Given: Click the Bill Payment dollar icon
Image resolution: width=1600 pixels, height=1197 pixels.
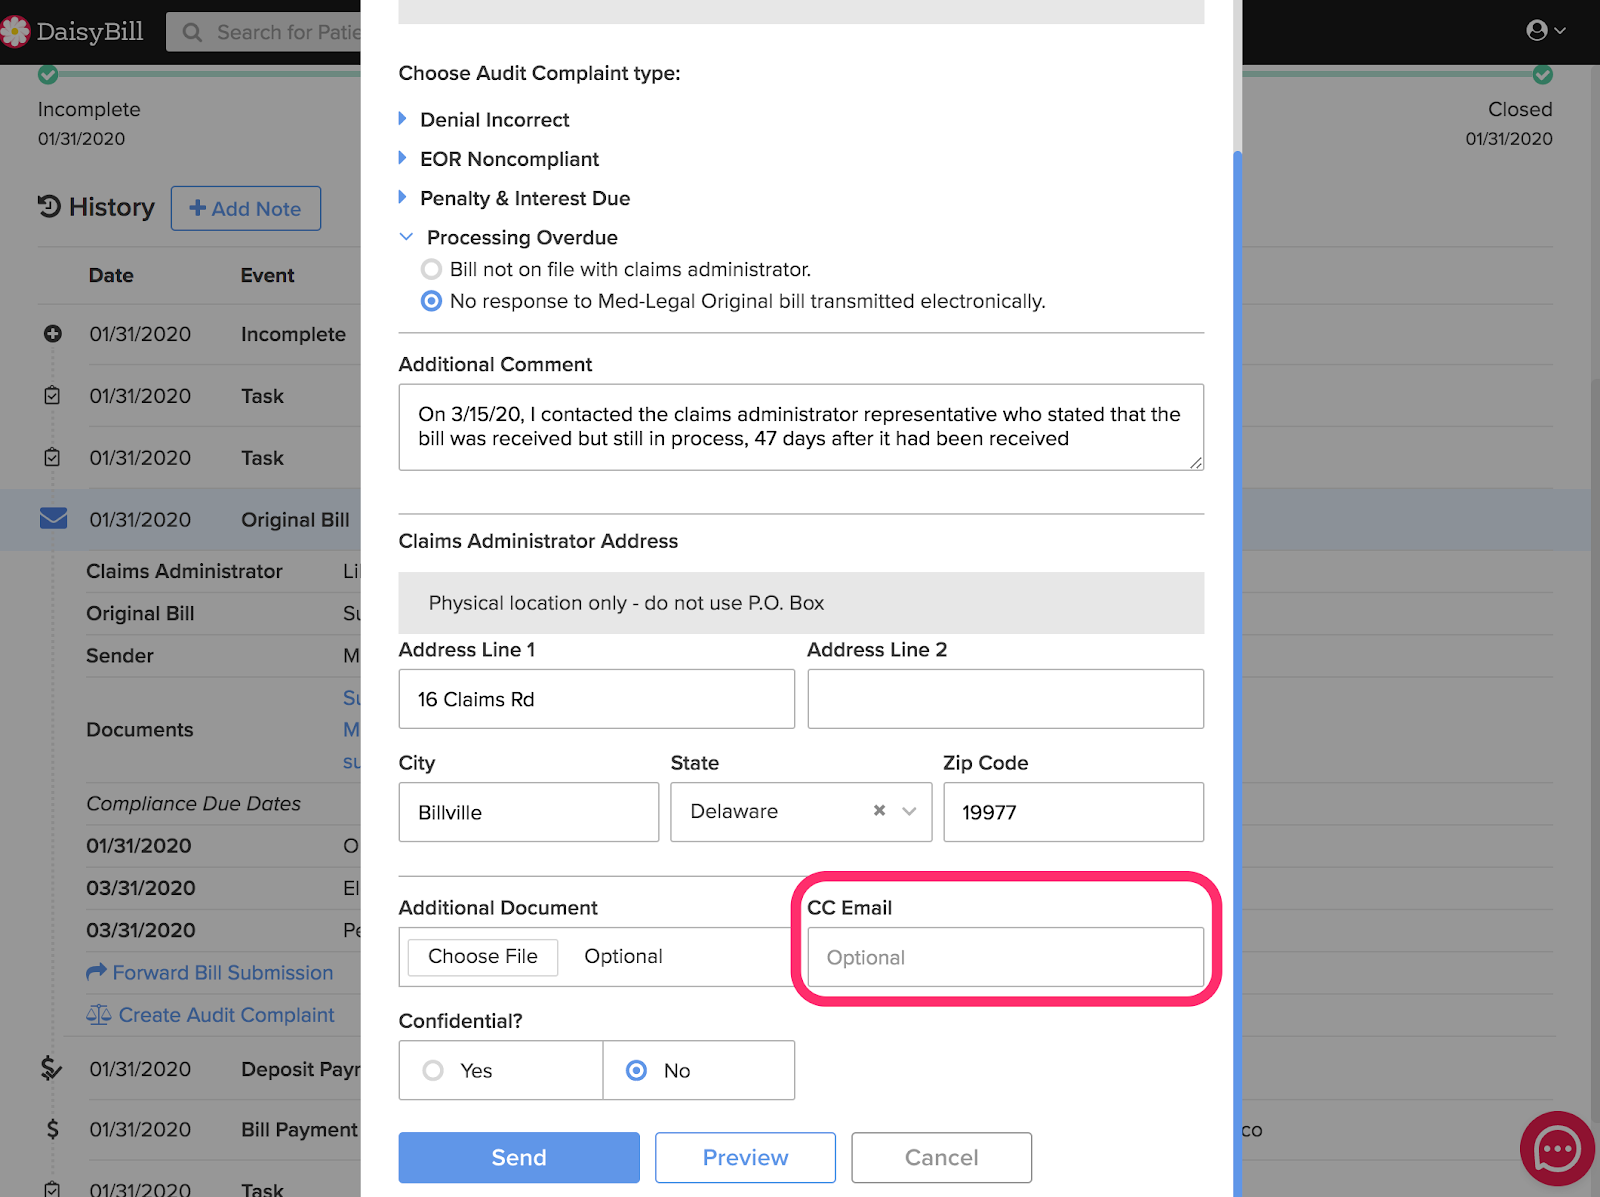Looking at the screenshot, I should tap(53, 1129).
